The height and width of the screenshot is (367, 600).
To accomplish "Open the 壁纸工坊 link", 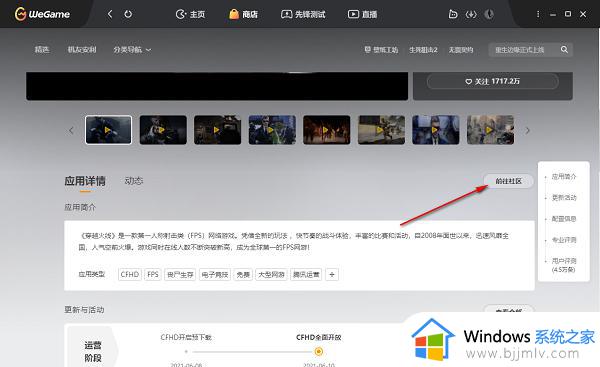I will tap(381, 50).
